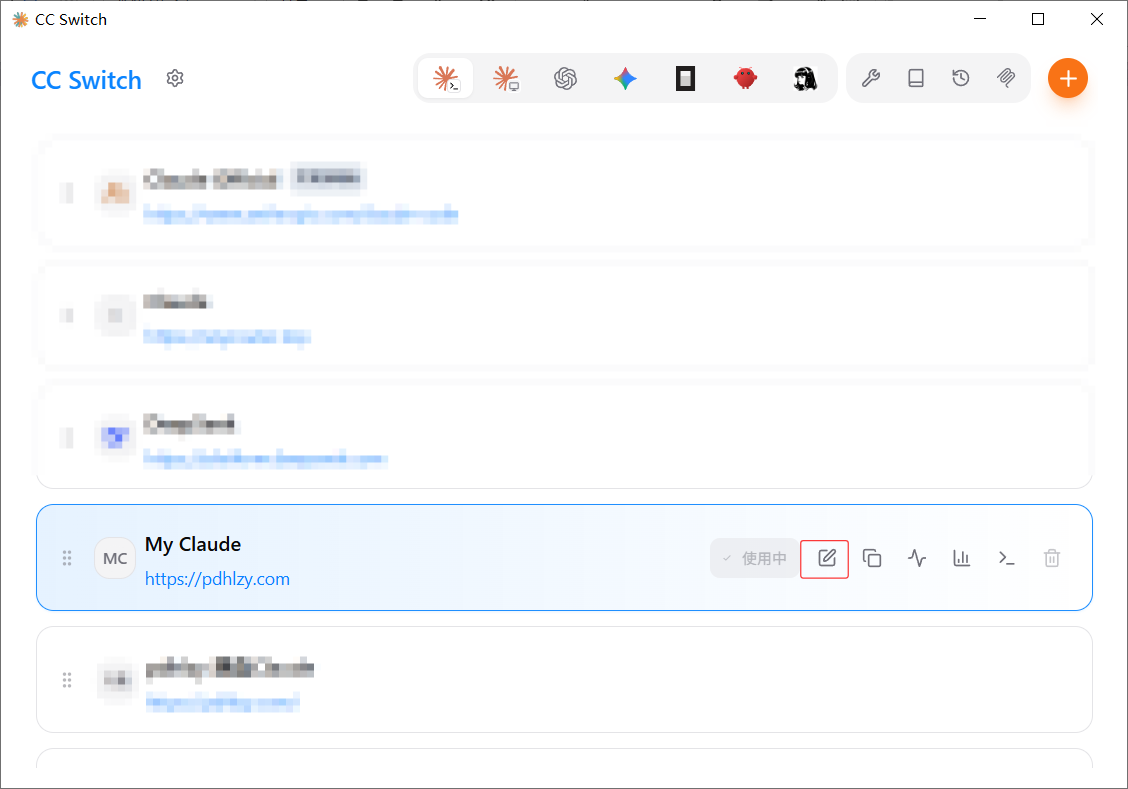Open the https://pdhlzy.com link
Image resolution: width=1128 pixels, height=789 pixels.
[x=217, y=579]
